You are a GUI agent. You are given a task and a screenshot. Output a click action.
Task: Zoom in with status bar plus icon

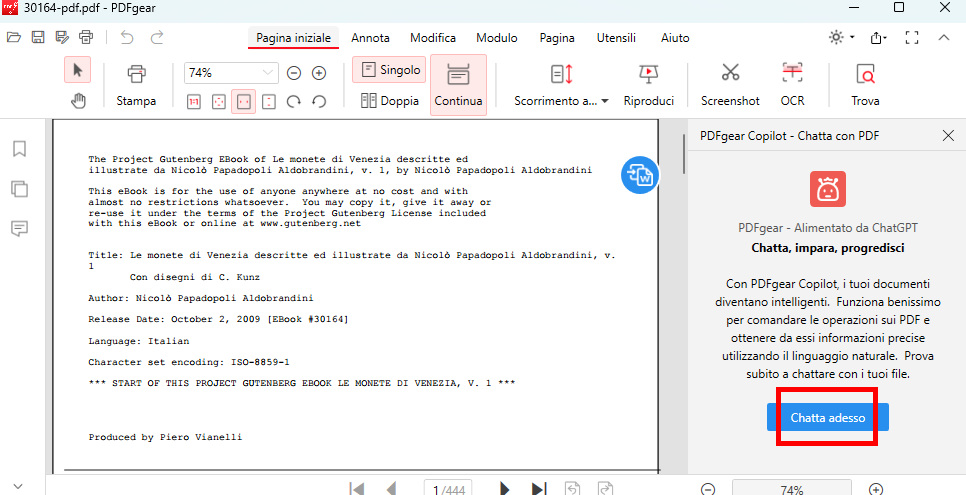pos(875,490)
